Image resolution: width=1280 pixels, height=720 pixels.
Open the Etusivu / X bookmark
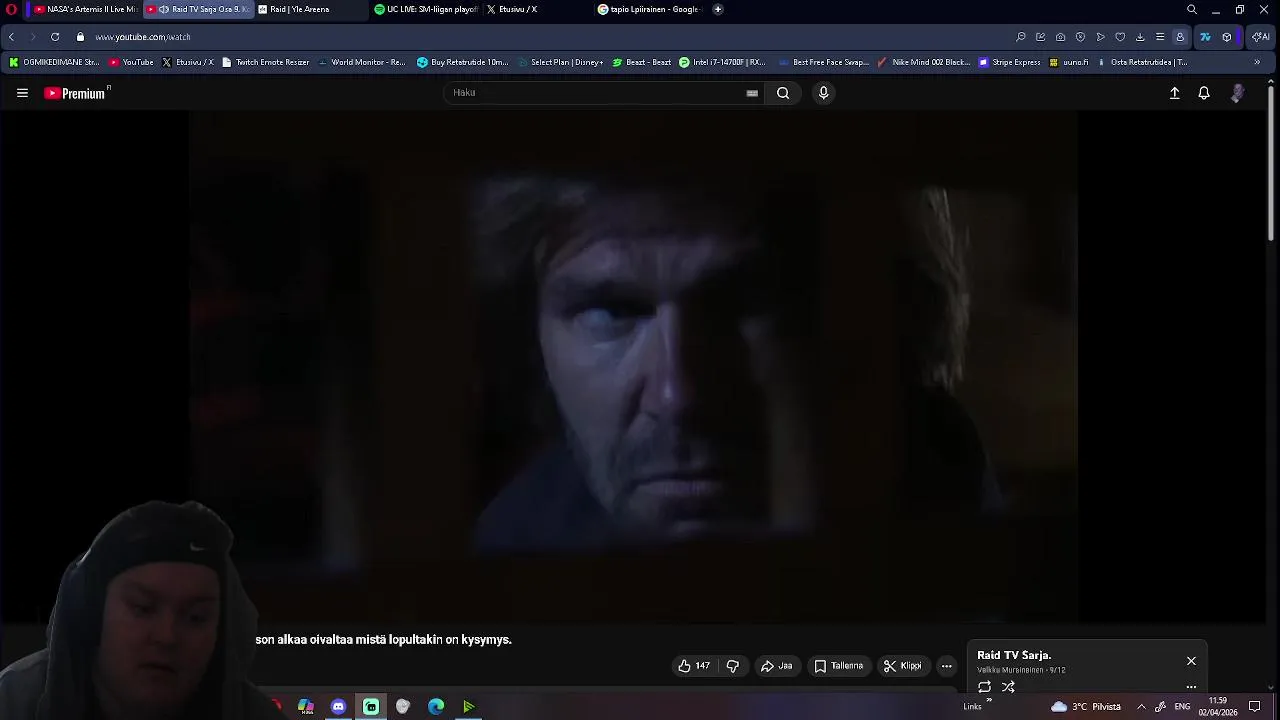coord(188,62)
